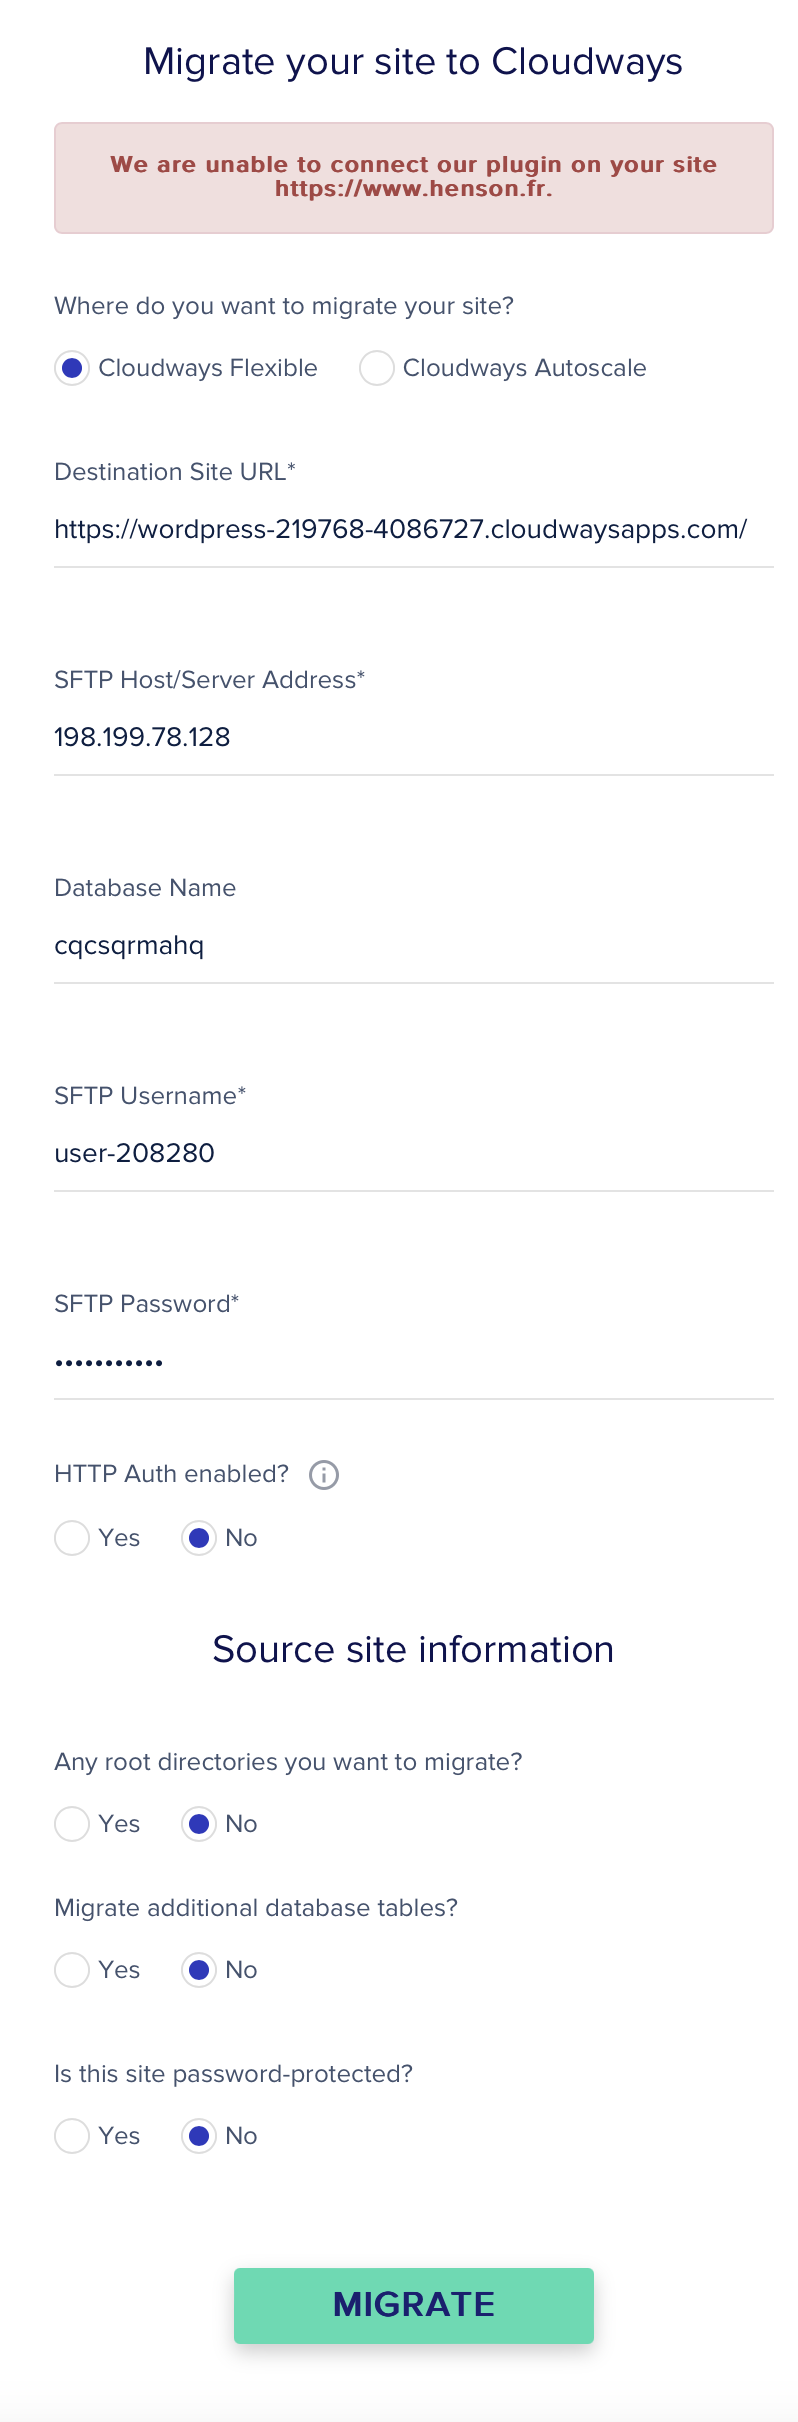Click the Cloudways Flexible label text

tap(208, 368)
